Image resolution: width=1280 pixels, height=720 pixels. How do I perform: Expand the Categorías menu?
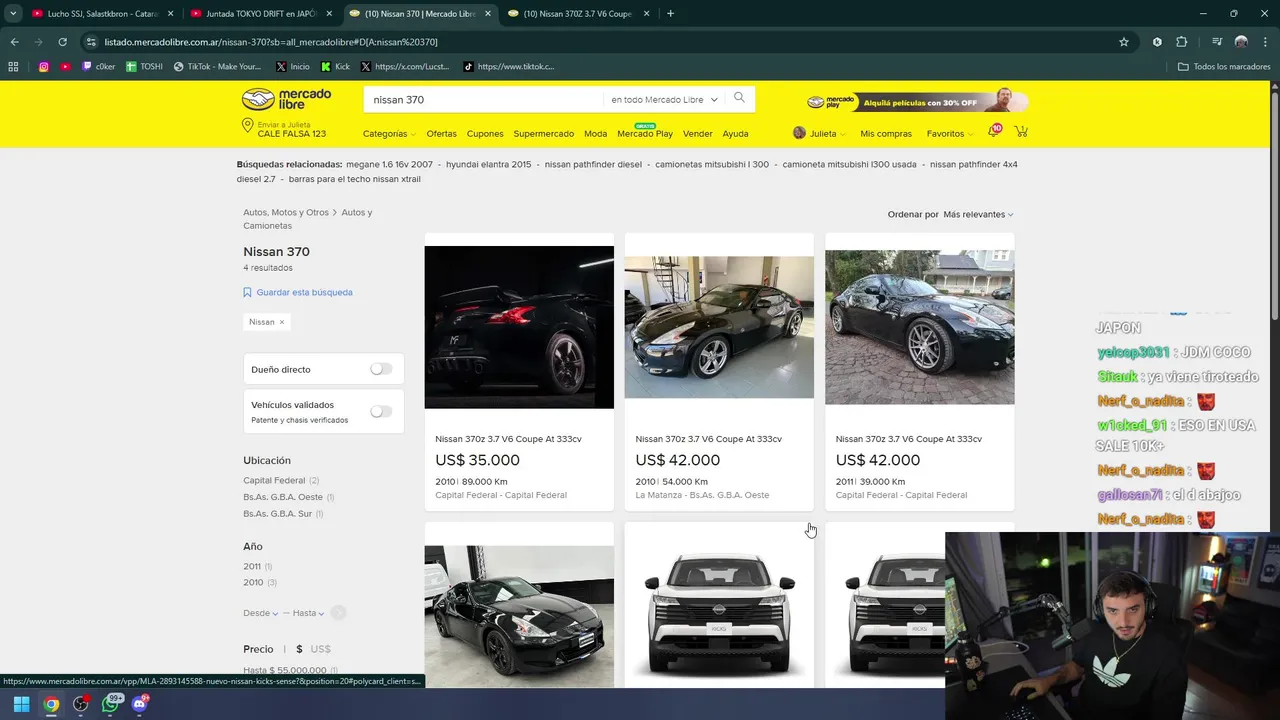pyautogui.click(x=388, y=134)
